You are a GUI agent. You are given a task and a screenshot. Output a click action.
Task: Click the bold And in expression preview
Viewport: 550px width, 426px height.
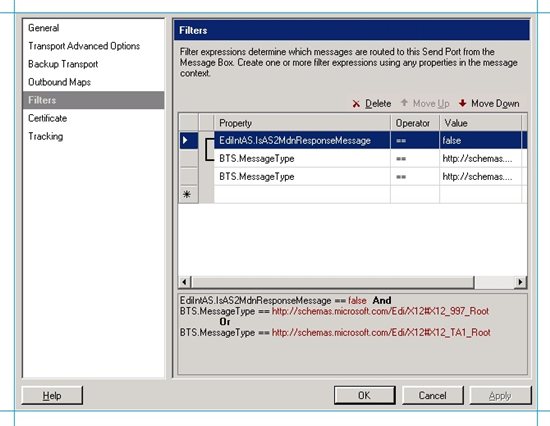tap(382, 301)
